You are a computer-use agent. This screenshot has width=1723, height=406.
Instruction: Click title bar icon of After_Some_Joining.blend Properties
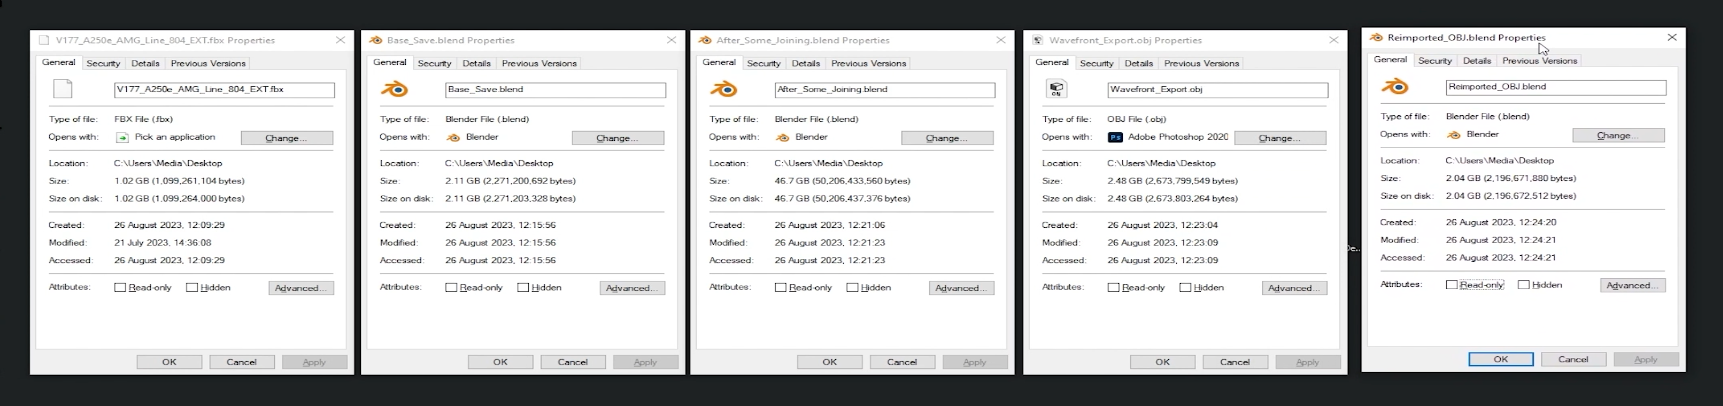[706, 40]
